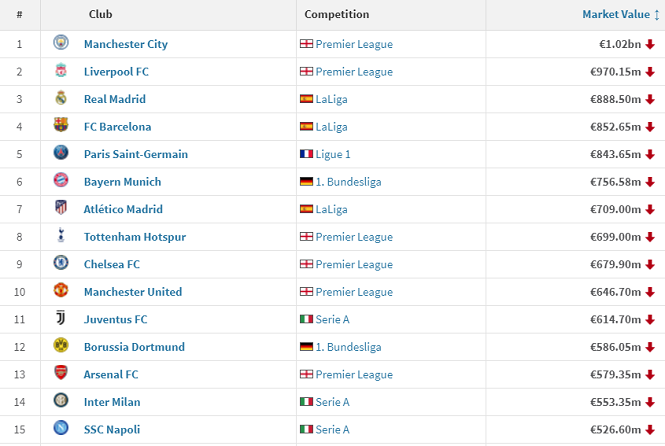This screenshot has height=446, width=665.
Task: Open Manchester United club page
Action: point(133,292)
